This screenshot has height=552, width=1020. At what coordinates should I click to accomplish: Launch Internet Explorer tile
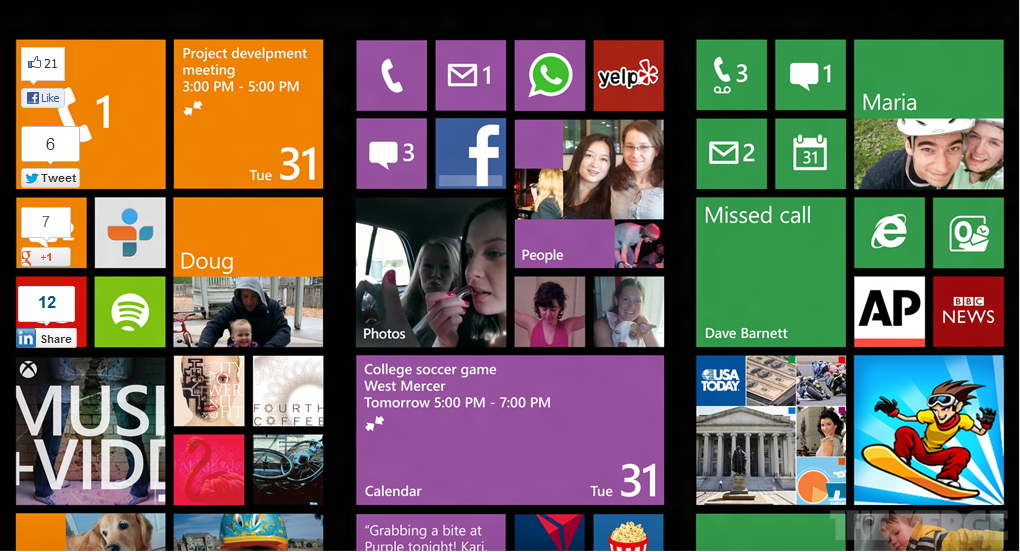(x=889, y=232)
